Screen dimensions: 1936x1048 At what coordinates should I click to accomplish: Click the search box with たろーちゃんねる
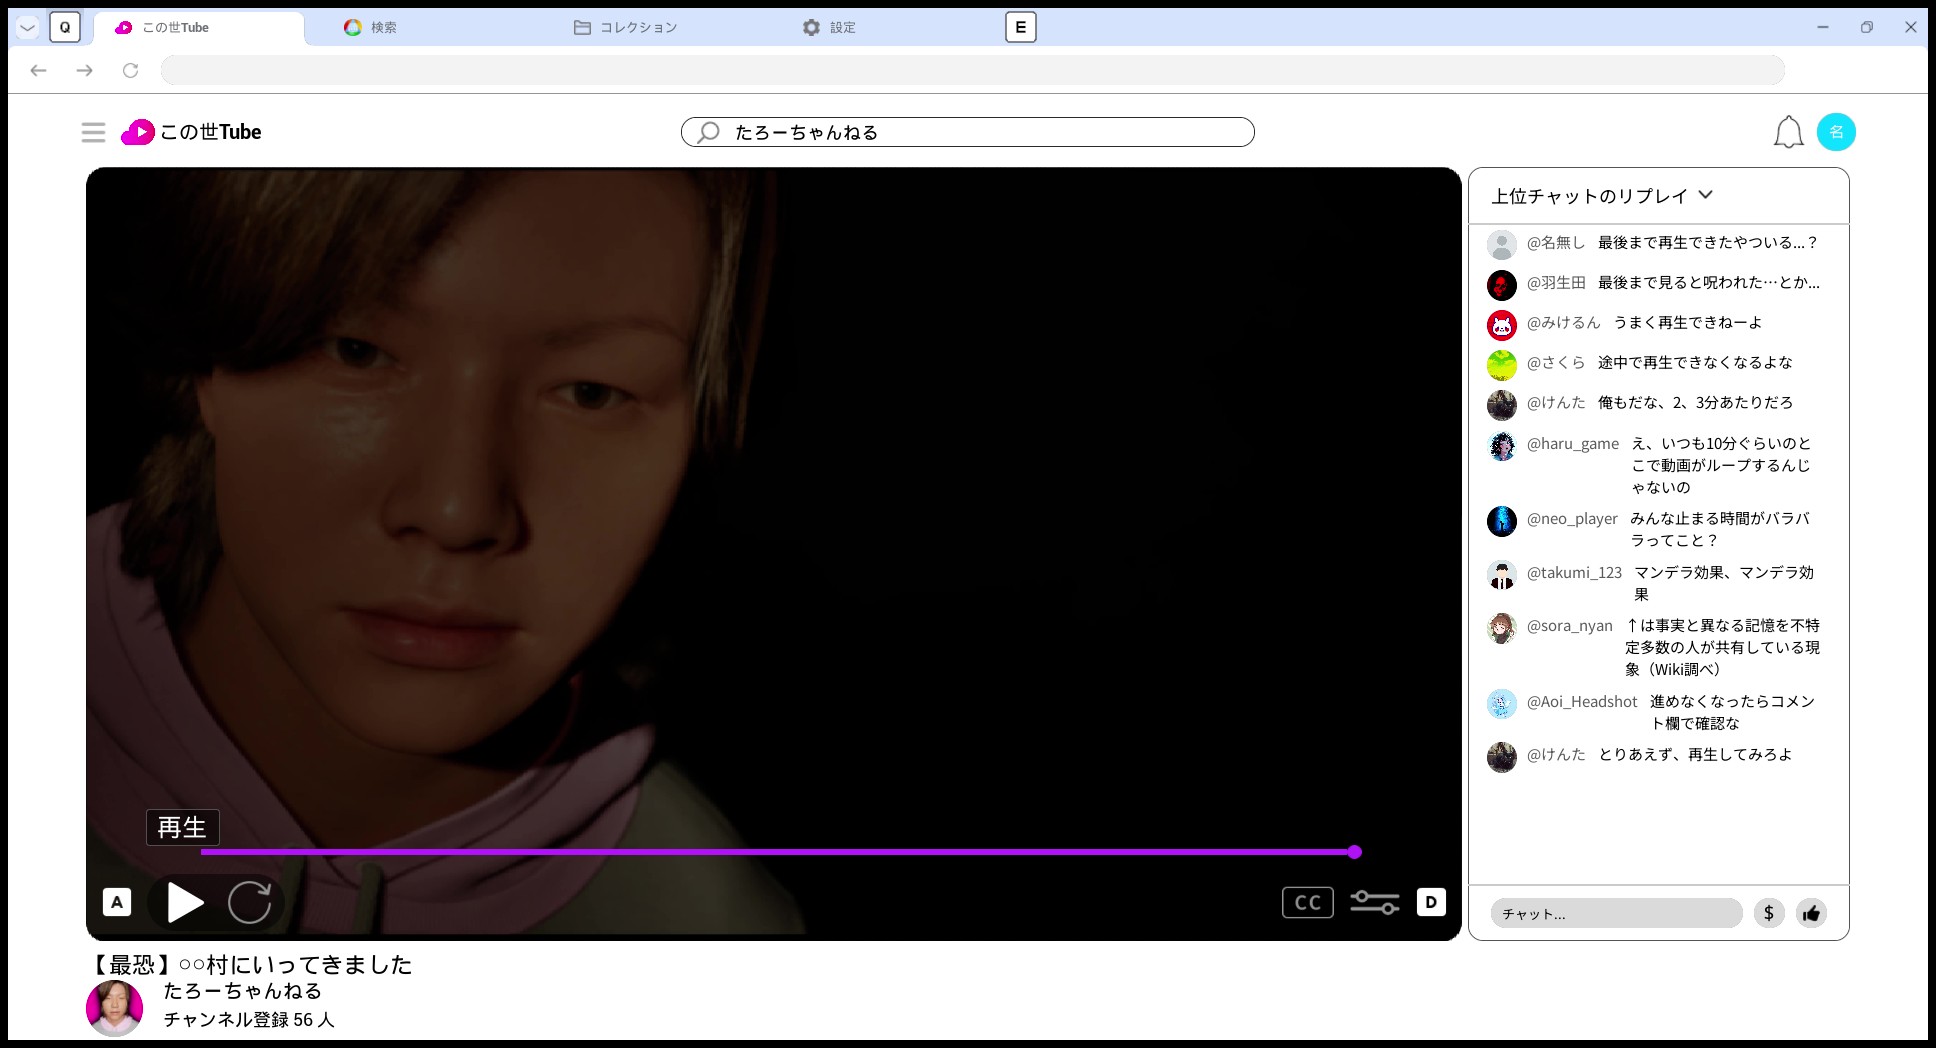tap(967, 132)
